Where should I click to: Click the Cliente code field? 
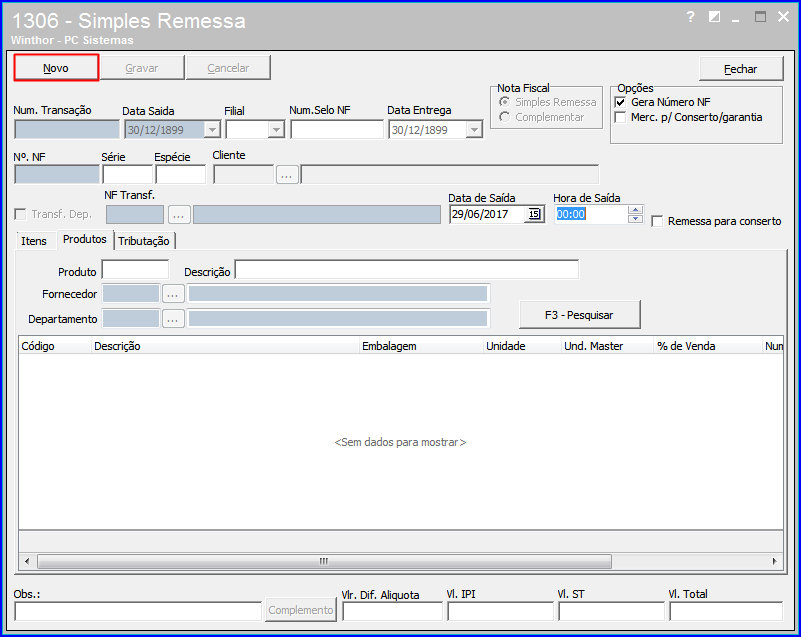[244, 175]
